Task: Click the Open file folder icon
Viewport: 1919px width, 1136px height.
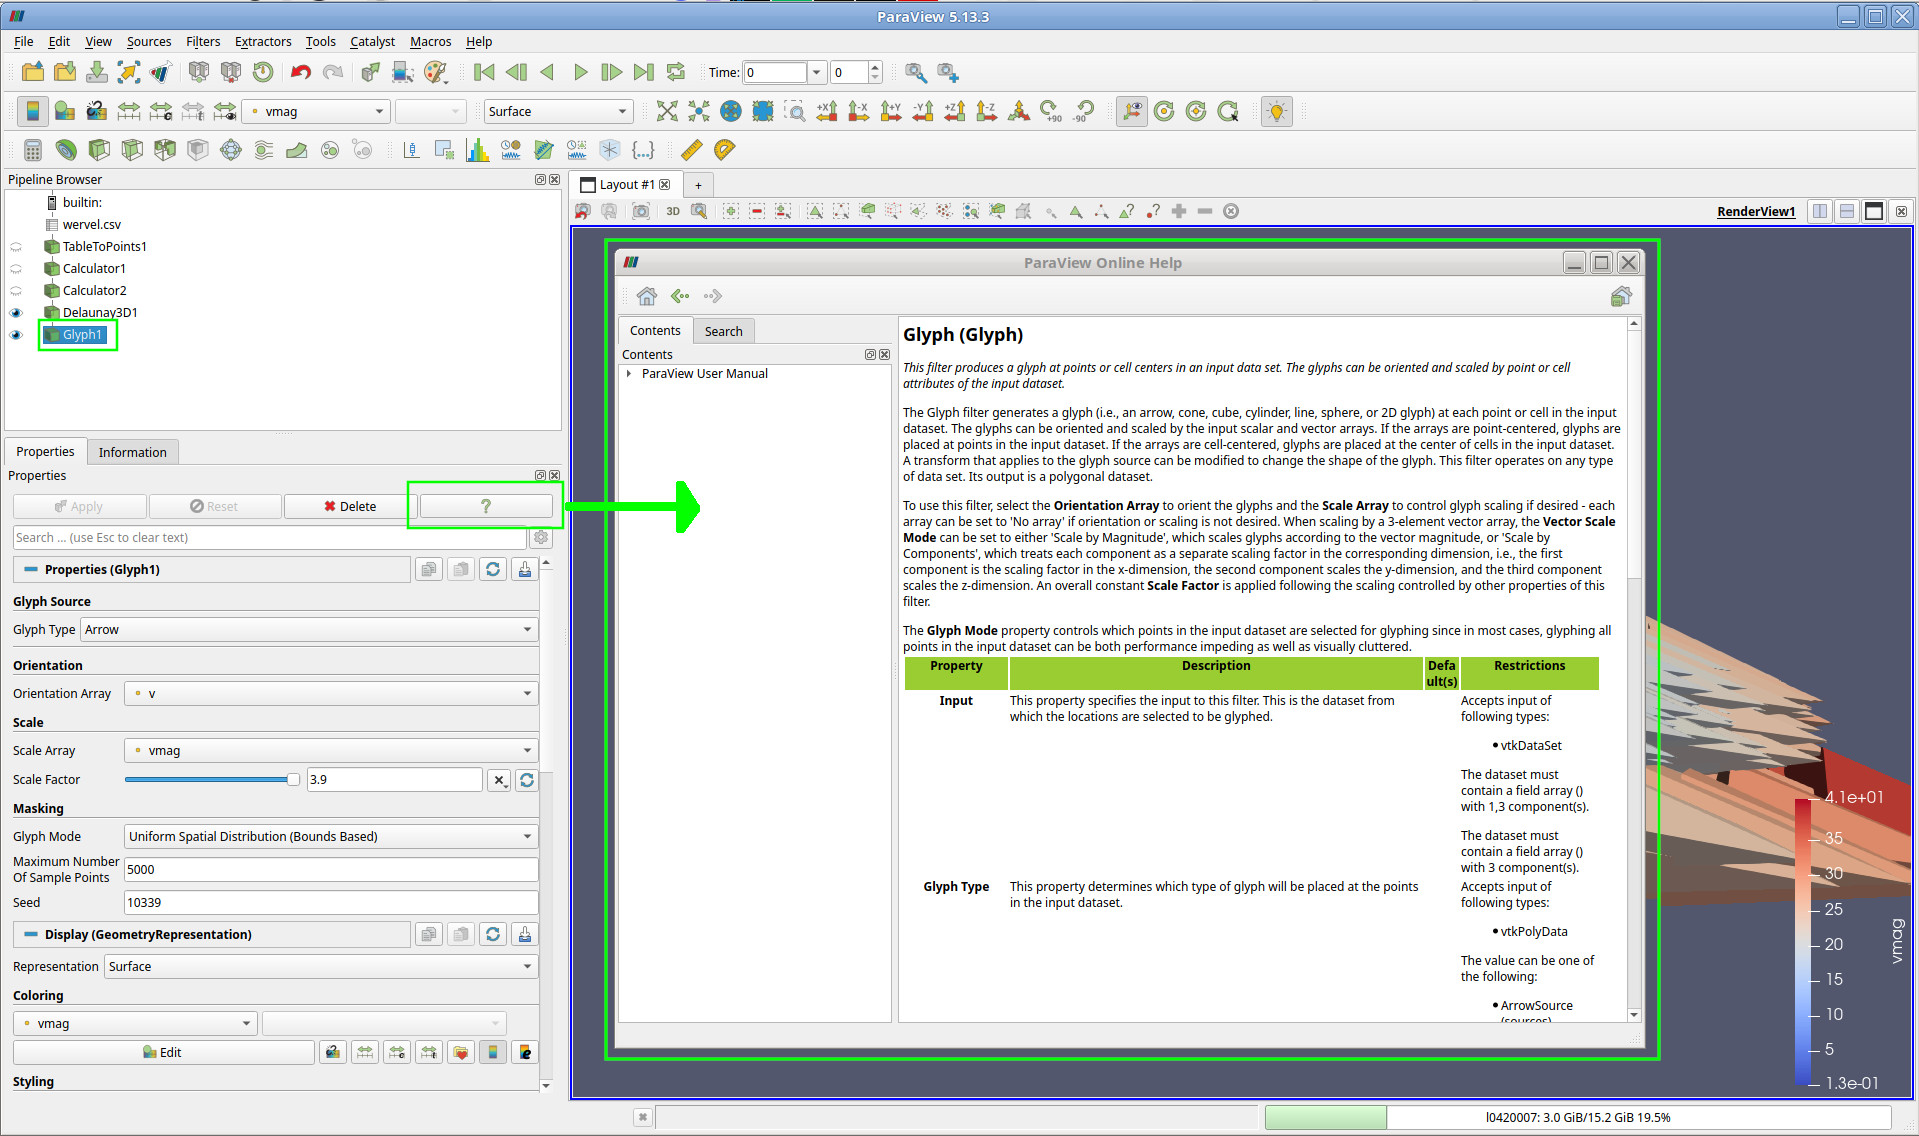Action: tap(33, 72)
